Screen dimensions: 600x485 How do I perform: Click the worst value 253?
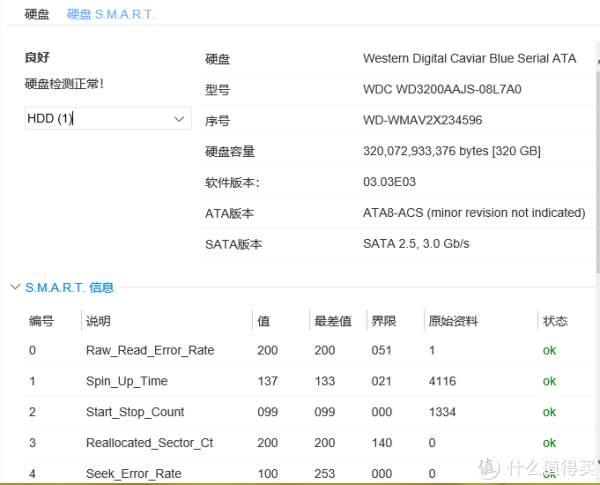click(x=324, y=474)
